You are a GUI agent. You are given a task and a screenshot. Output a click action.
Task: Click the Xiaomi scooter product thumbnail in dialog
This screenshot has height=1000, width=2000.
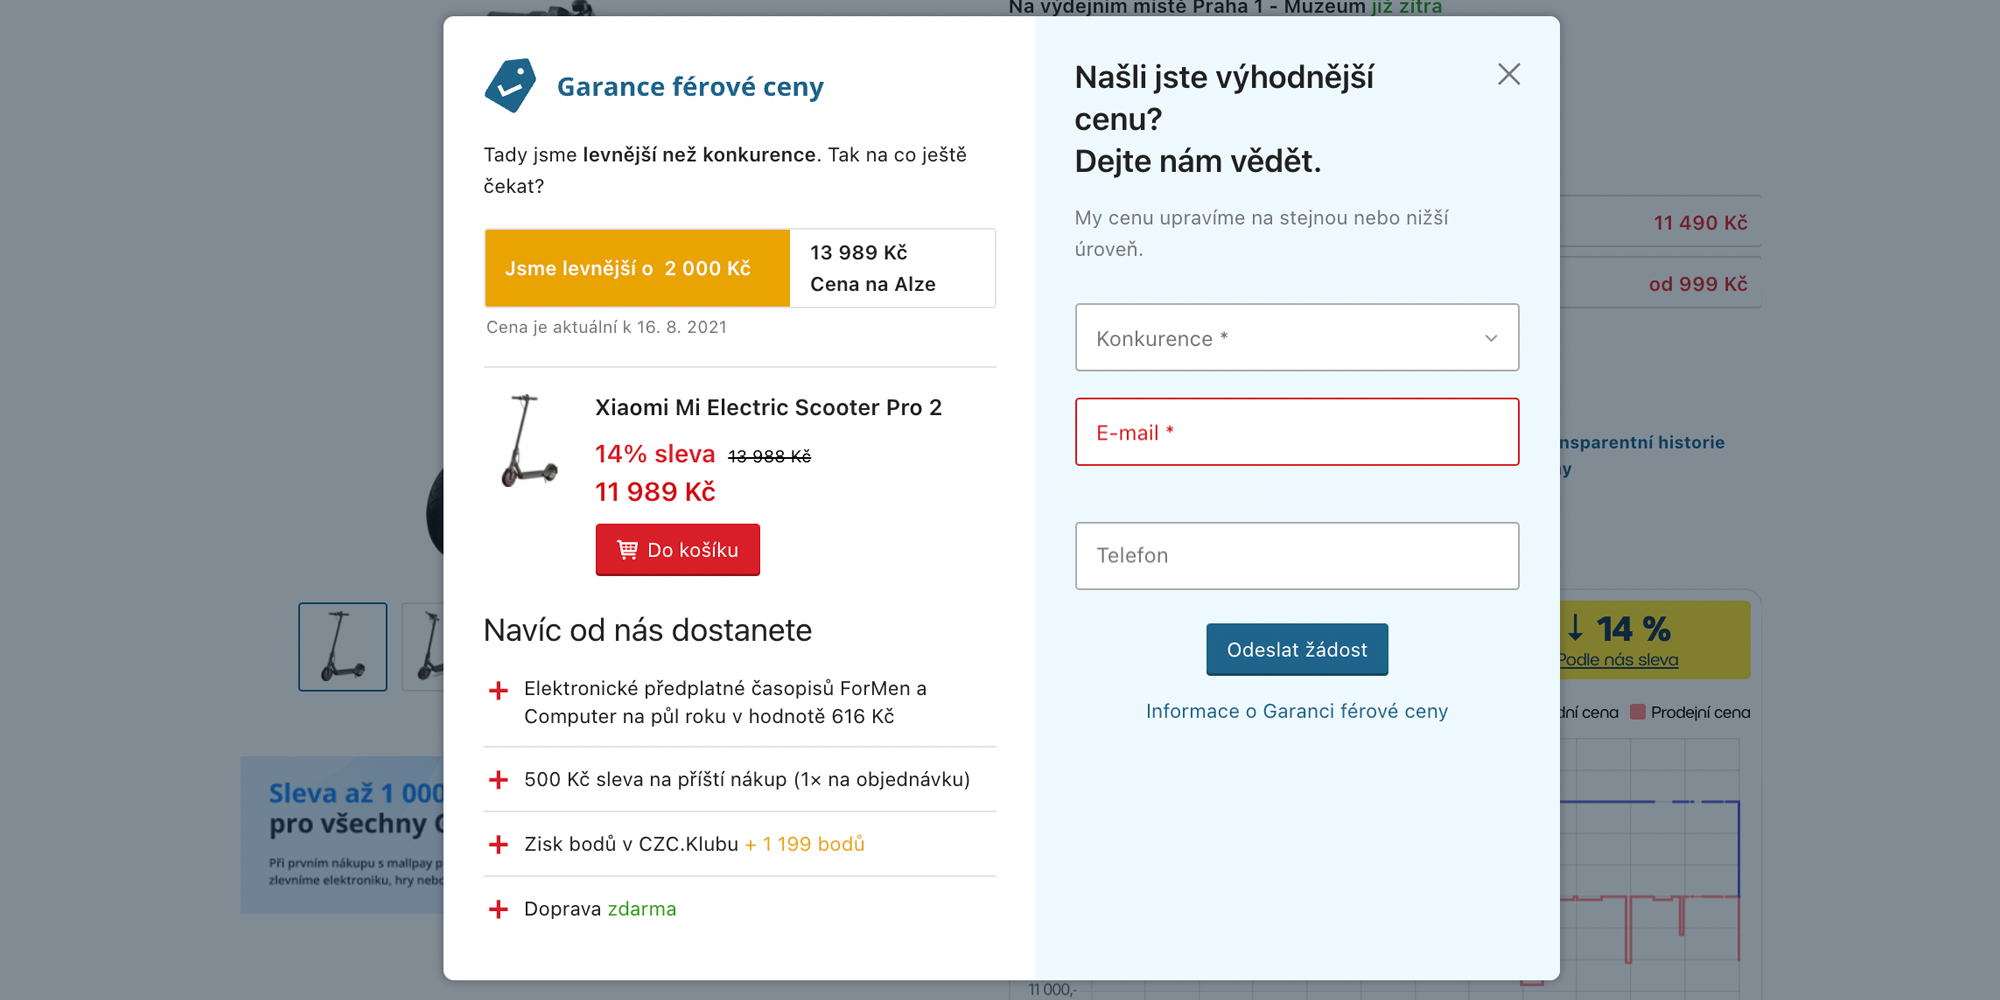tap(527, 441)
